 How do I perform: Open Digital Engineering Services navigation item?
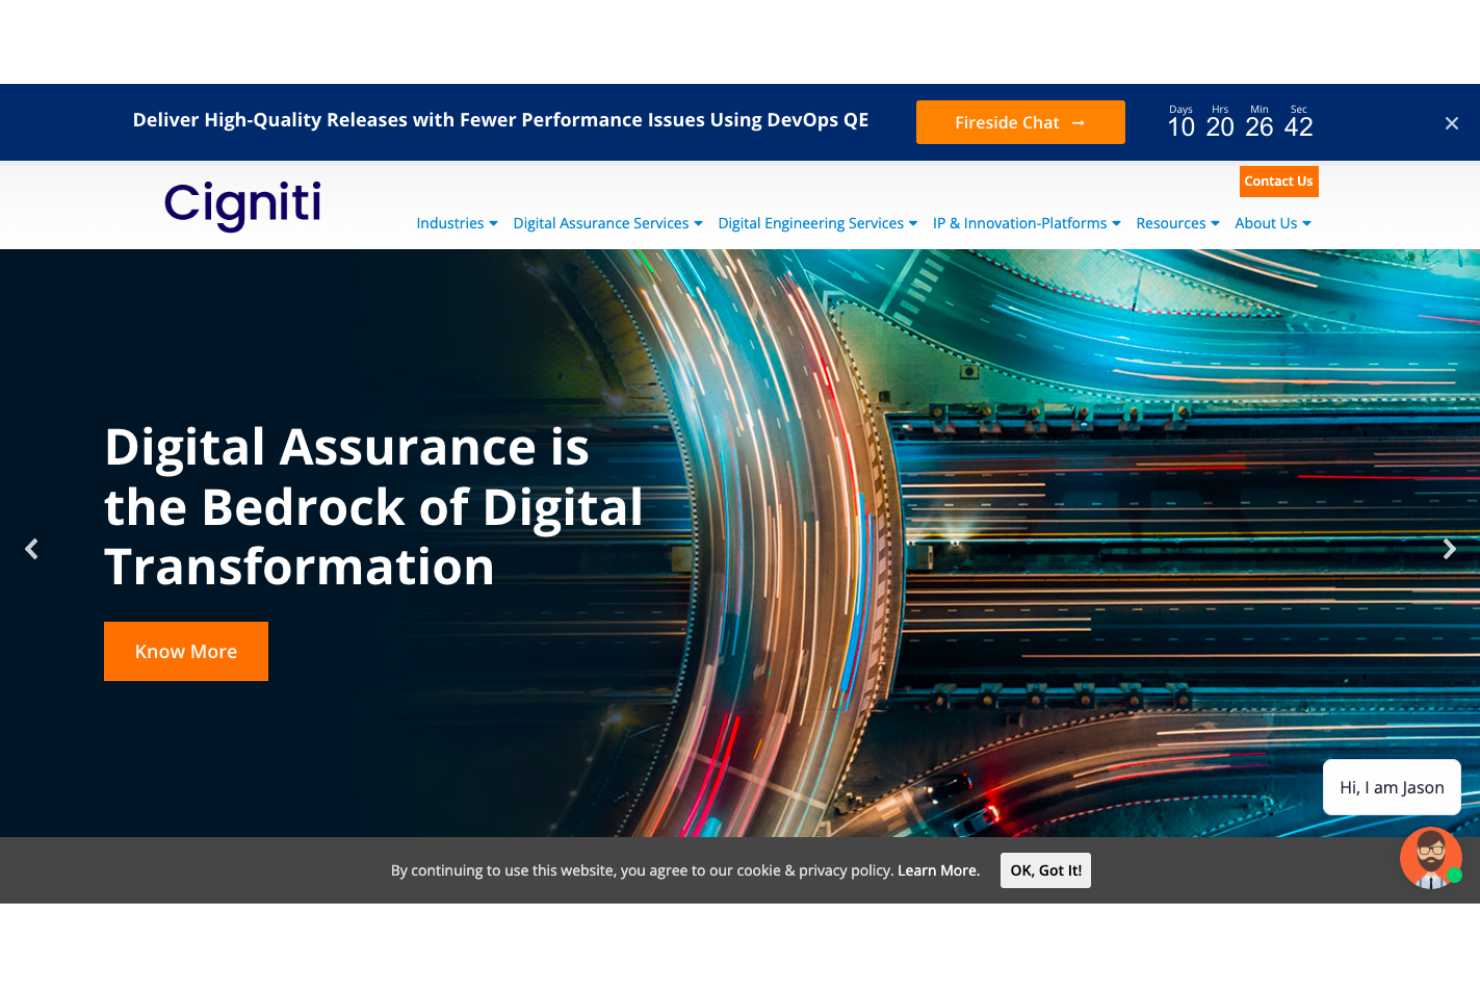(x=816, y=223)
